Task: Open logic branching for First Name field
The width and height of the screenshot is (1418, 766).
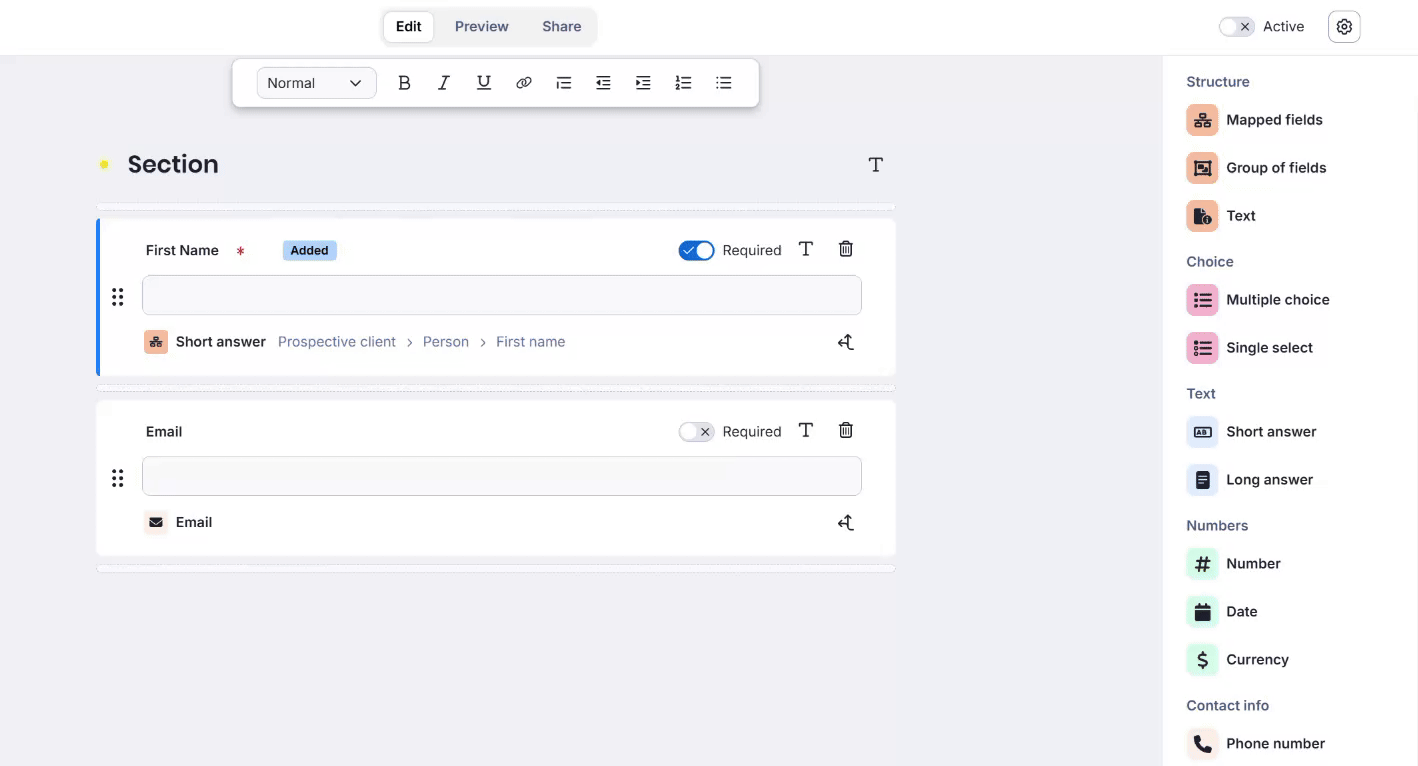Action: click(x=846, y=342)
